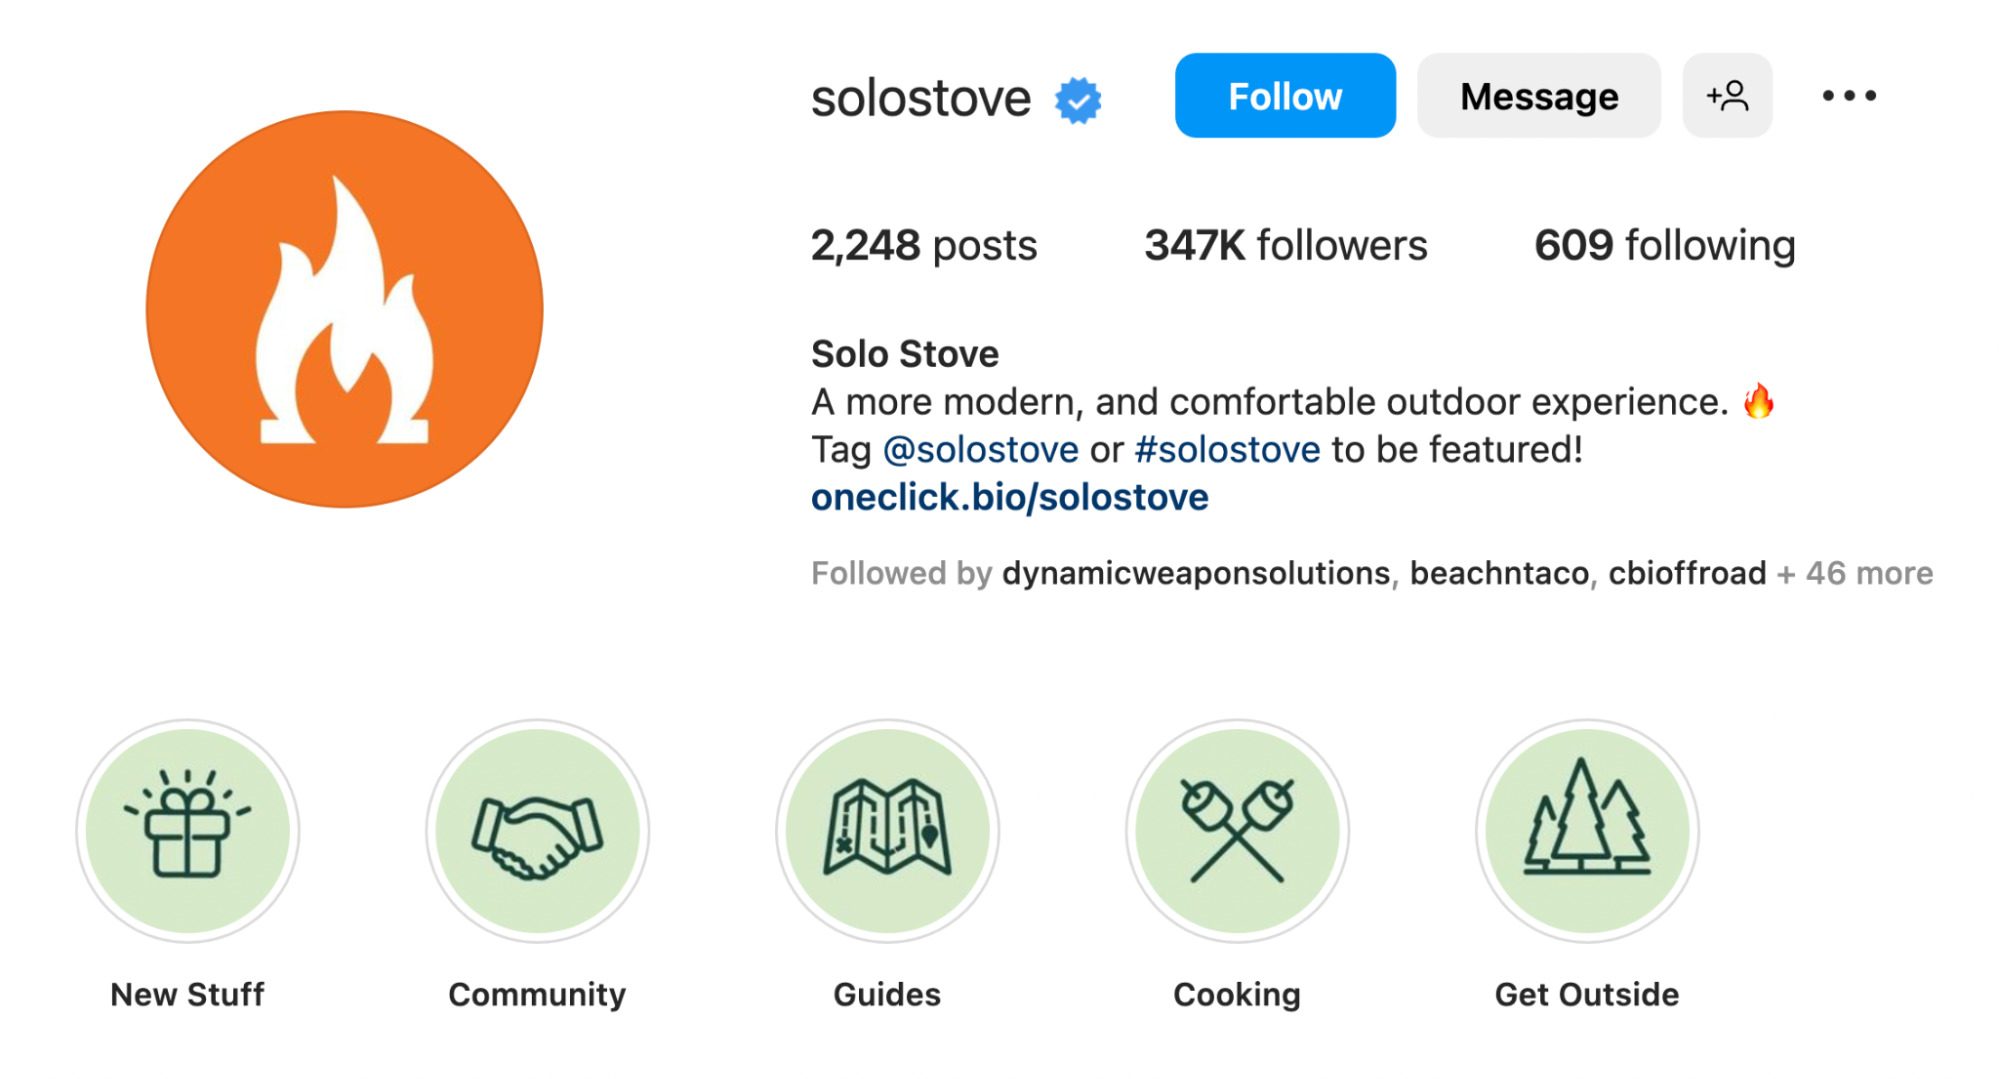Screen dimensions: 1999x1079
Task: View the Cooking marshmallow highlight
Action: (1237, 836)
